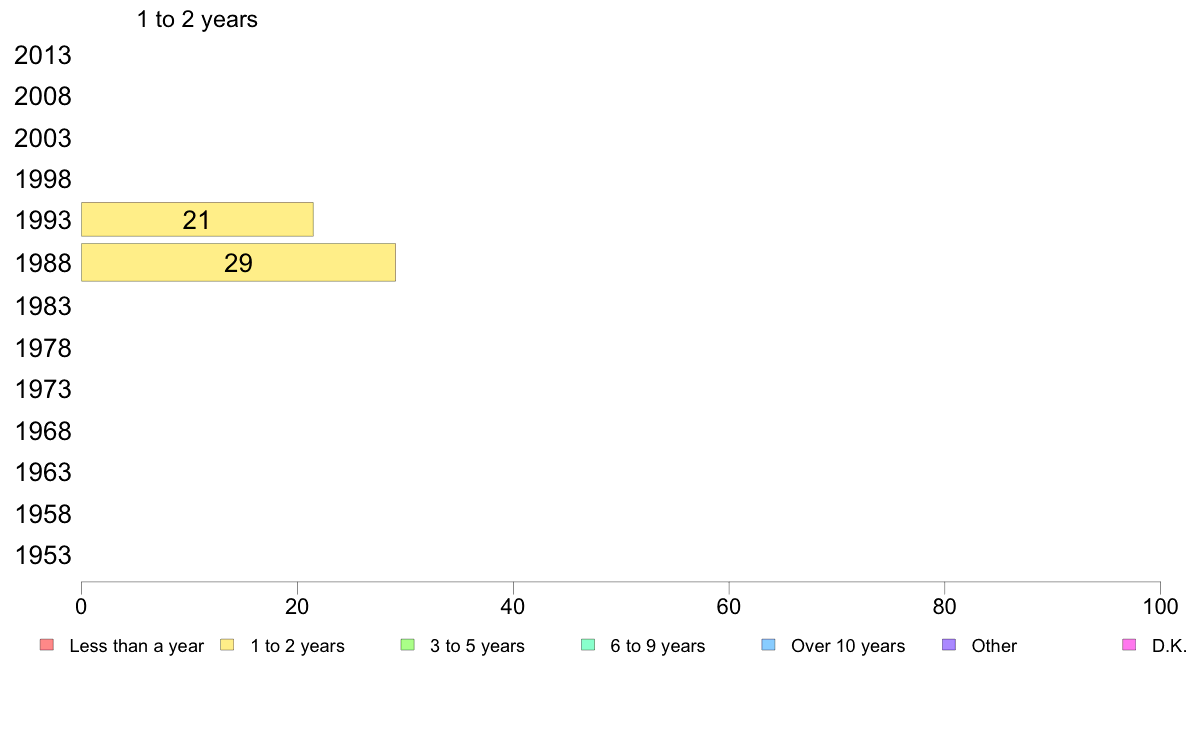
Task: Click the 100 axis tick label
Action: pos(1159,606)
